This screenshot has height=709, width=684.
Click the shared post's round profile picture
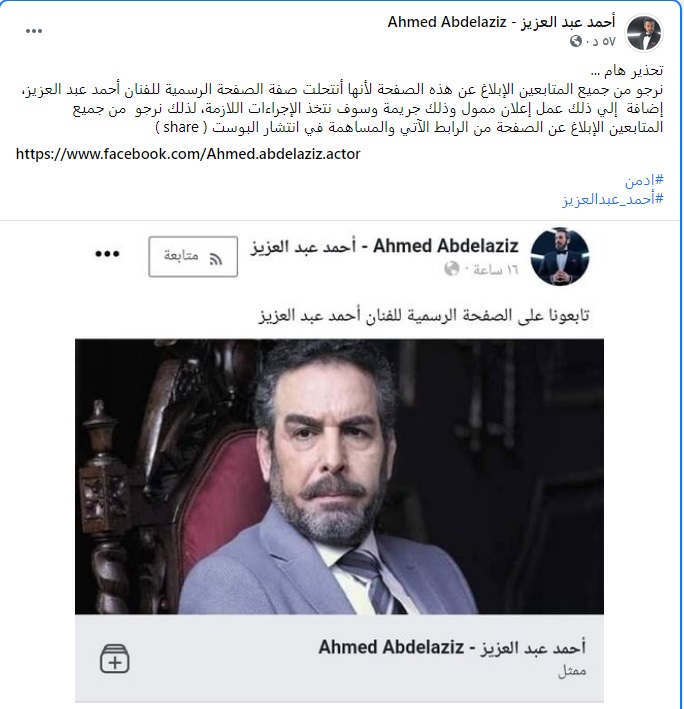[560, 256]
